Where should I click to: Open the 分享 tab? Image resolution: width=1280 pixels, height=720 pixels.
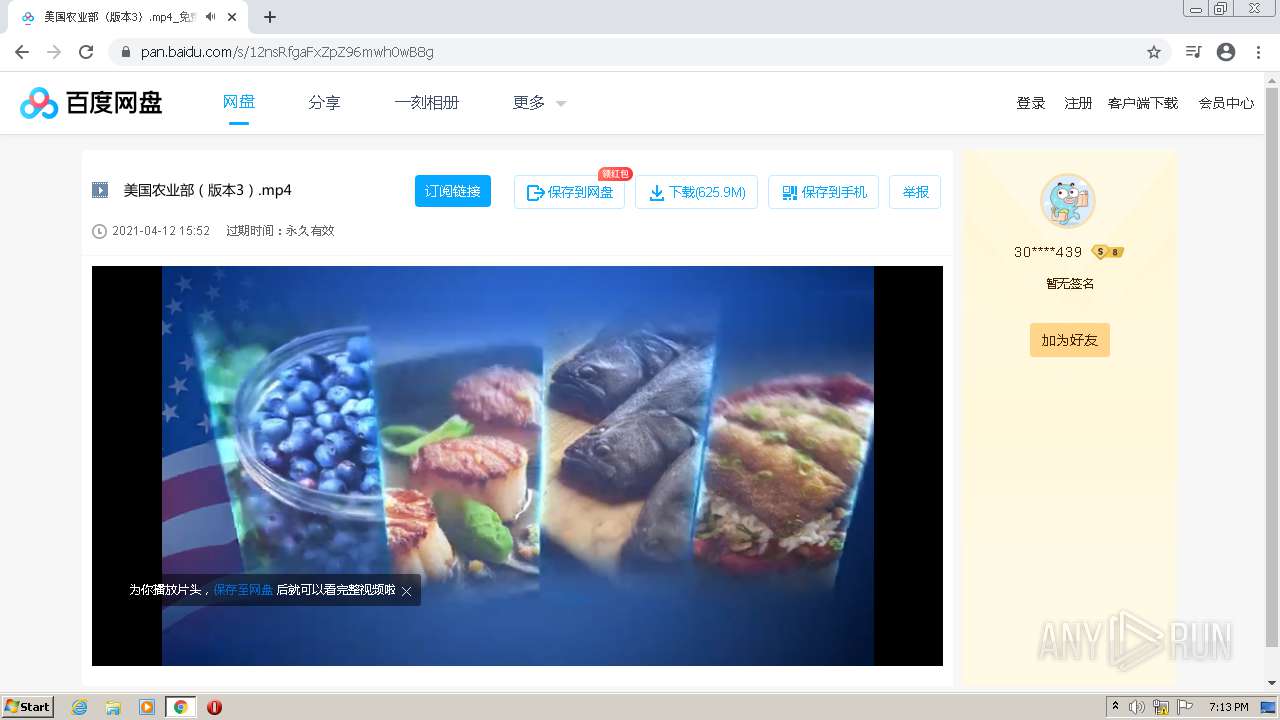pos(324,102)
